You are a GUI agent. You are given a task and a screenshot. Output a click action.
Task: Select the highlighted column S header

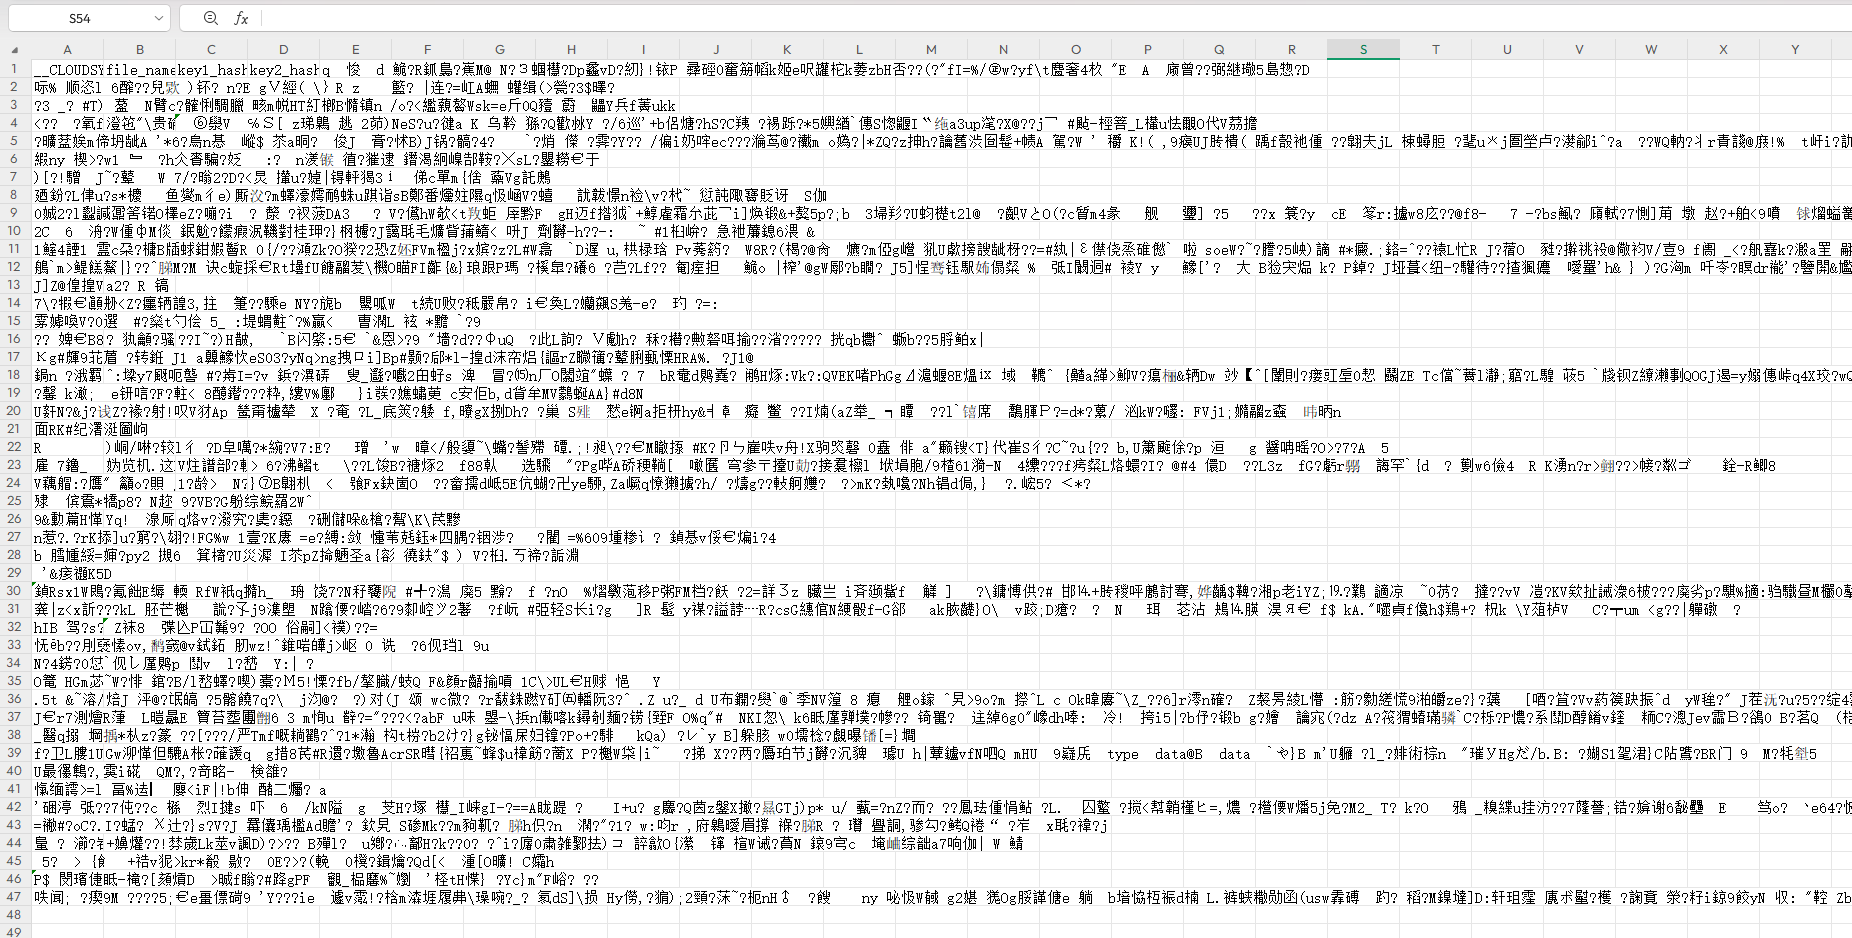click(1363, 48)
